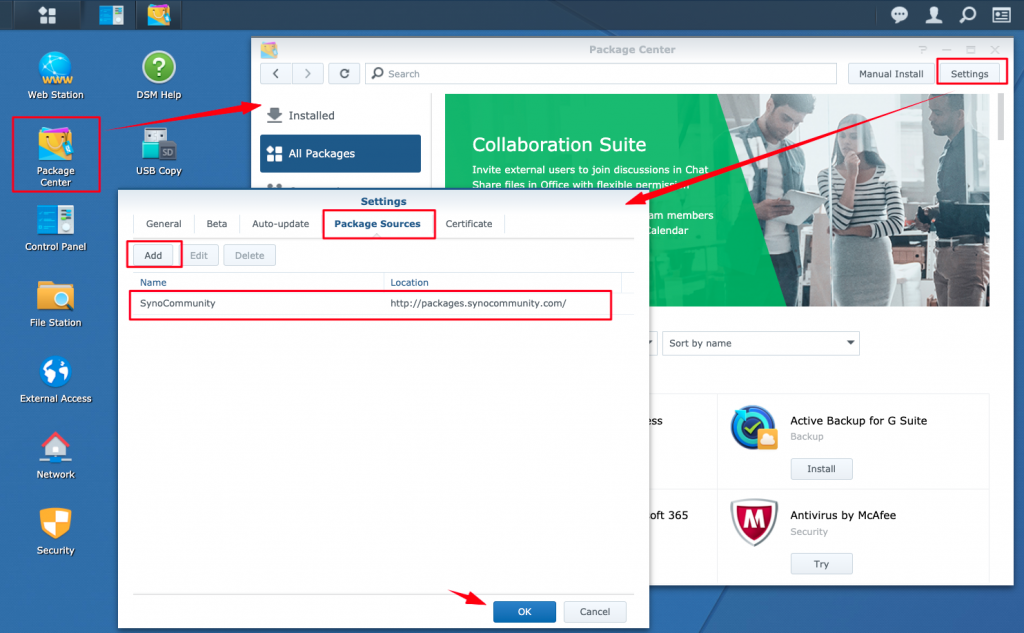
Task: Click the Delete button
Action: [249, 255]
